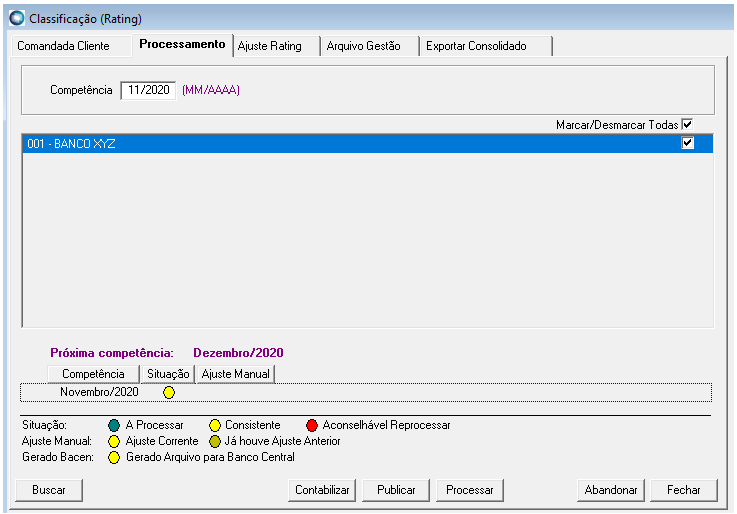737x514 pixels.
Task: Select the Novembro/2020 grid row text
Action: tap(99, 392)
